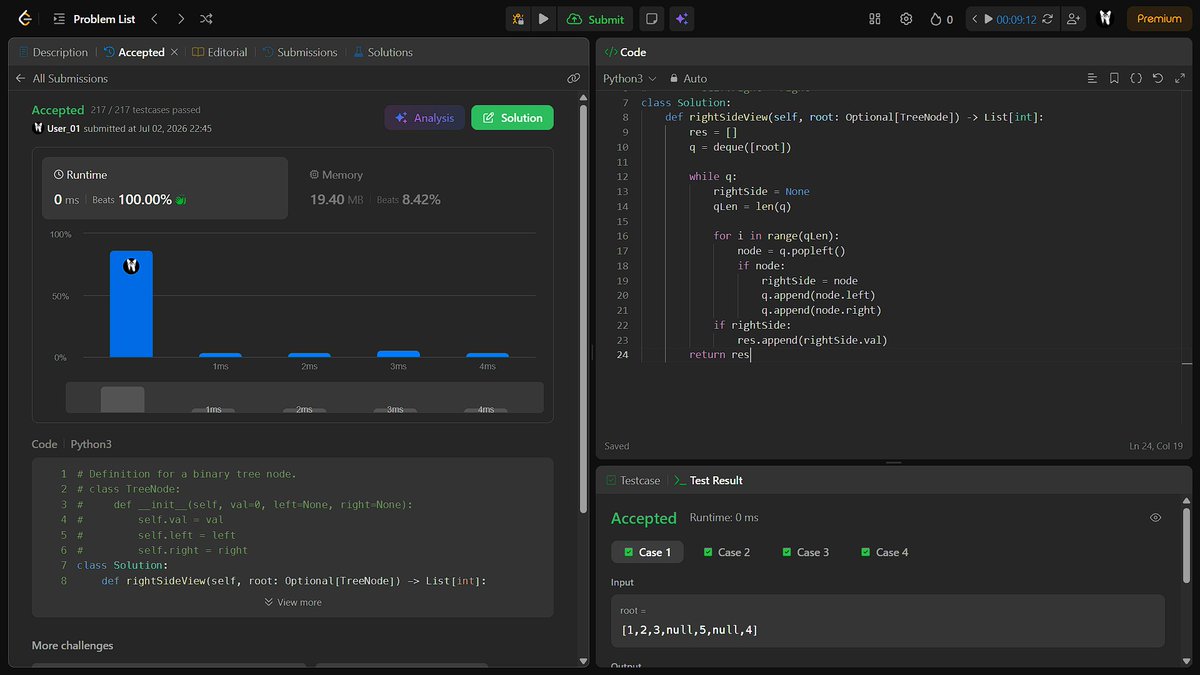Click All Submissions link

click(x=70, y=78)
